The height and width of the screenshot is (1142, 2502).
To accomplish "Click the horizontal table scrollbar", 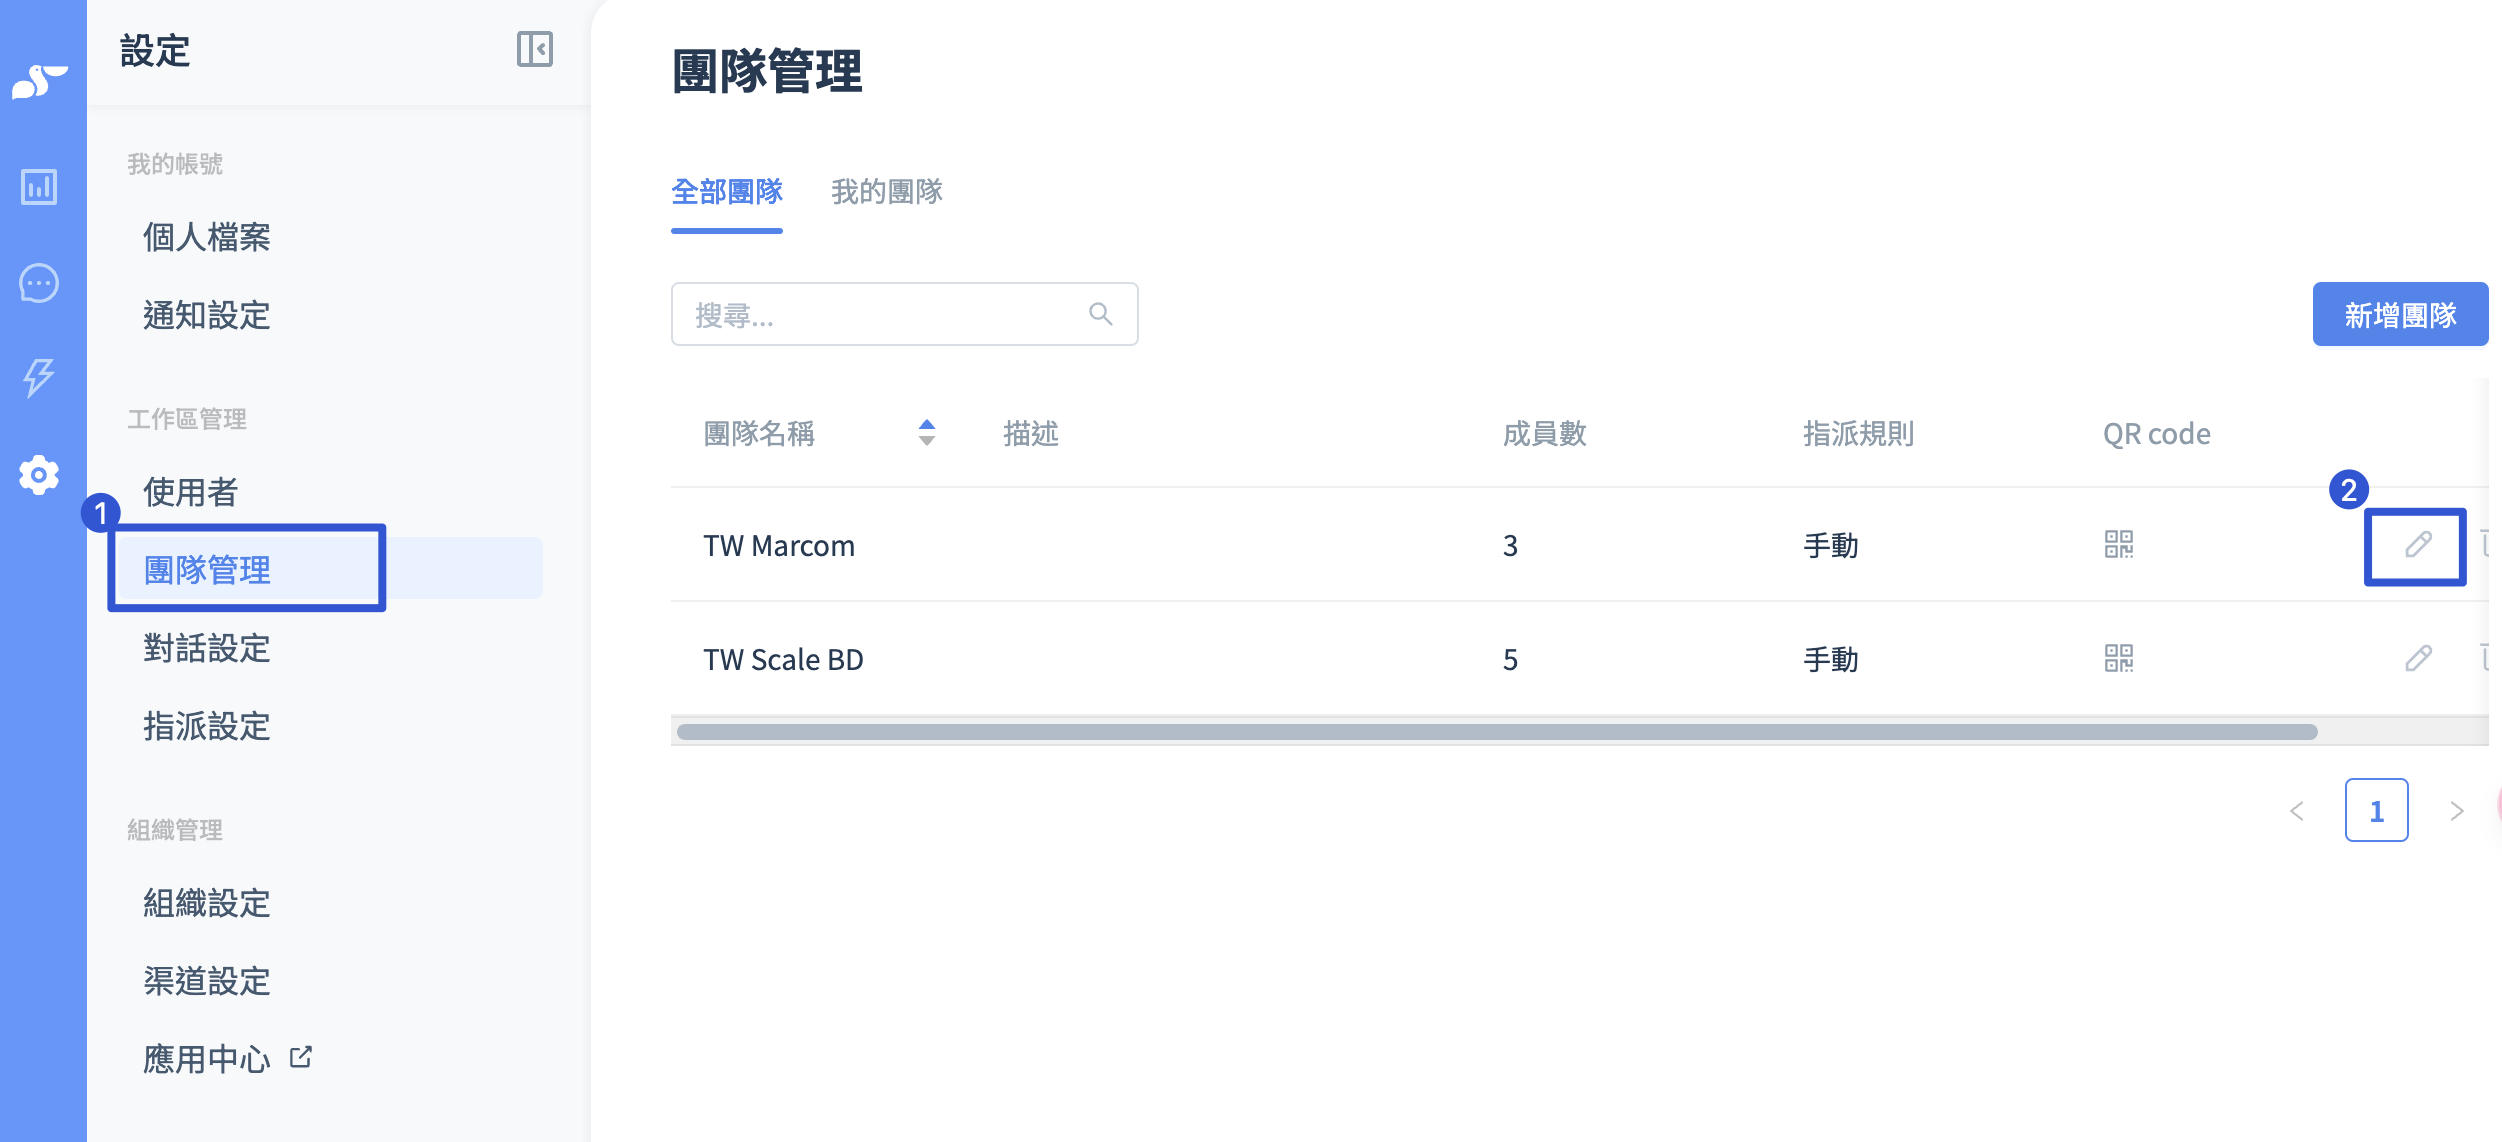I will pos(1497,732).
